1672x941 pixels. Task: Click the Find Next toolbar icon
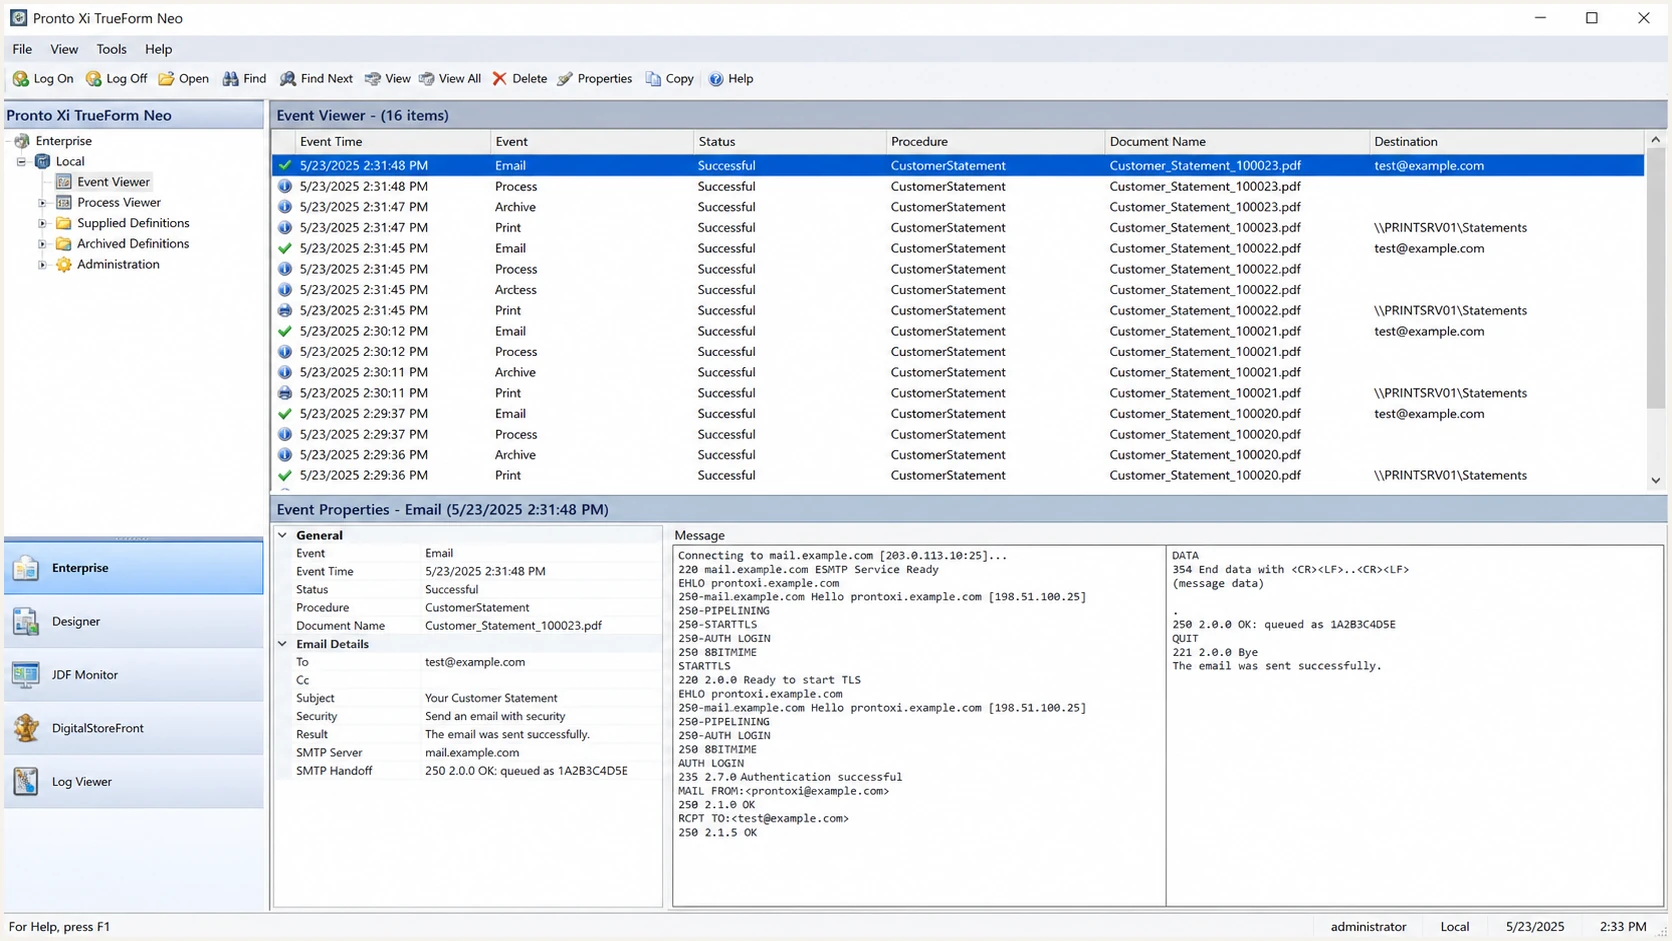coord(288,79)
